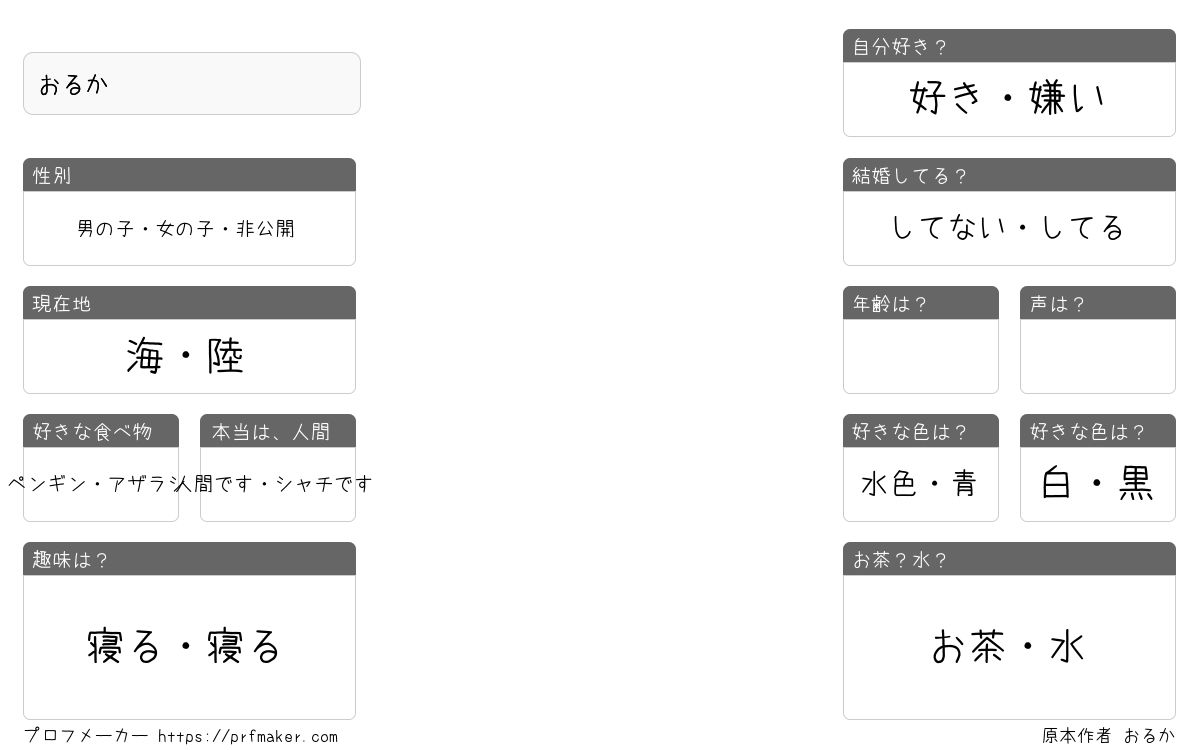1200x750 pixels.
Task: Click the 本当は、人間 header
Action: click(x=278, y=431)
